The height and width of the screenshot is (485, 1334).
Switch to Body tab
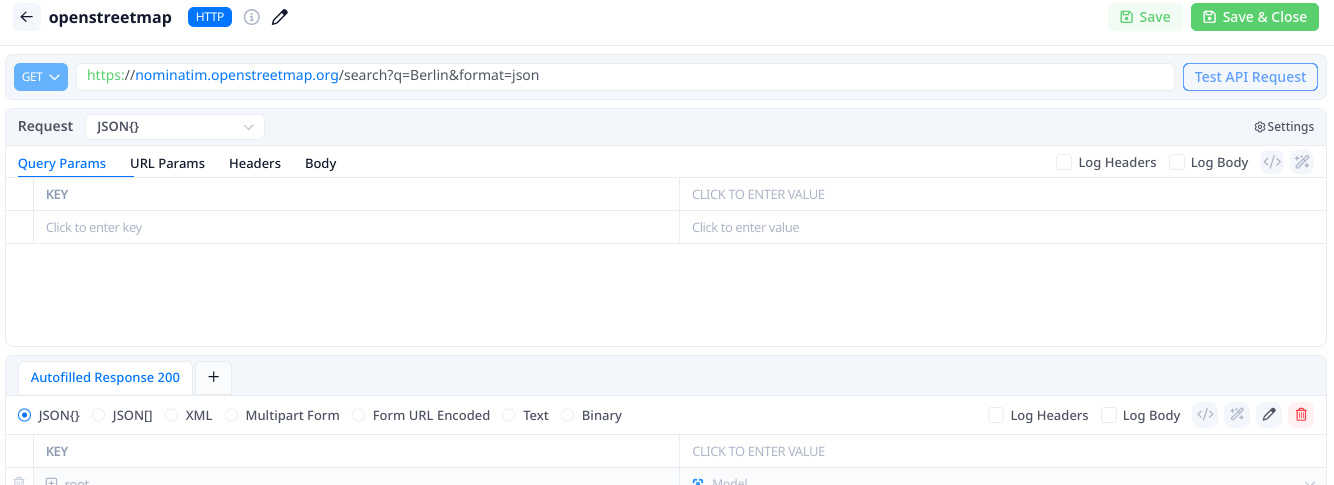click(320, 163)
